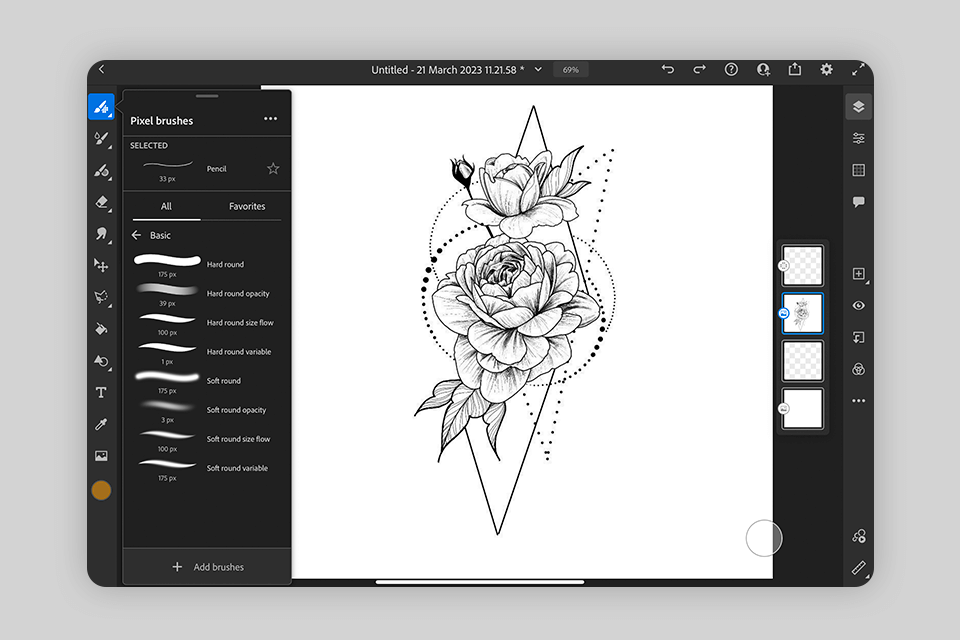The width and height of the screenshot is (960, 640).
Task: Open the clipping mask layer option
Action: click(858, 337)
